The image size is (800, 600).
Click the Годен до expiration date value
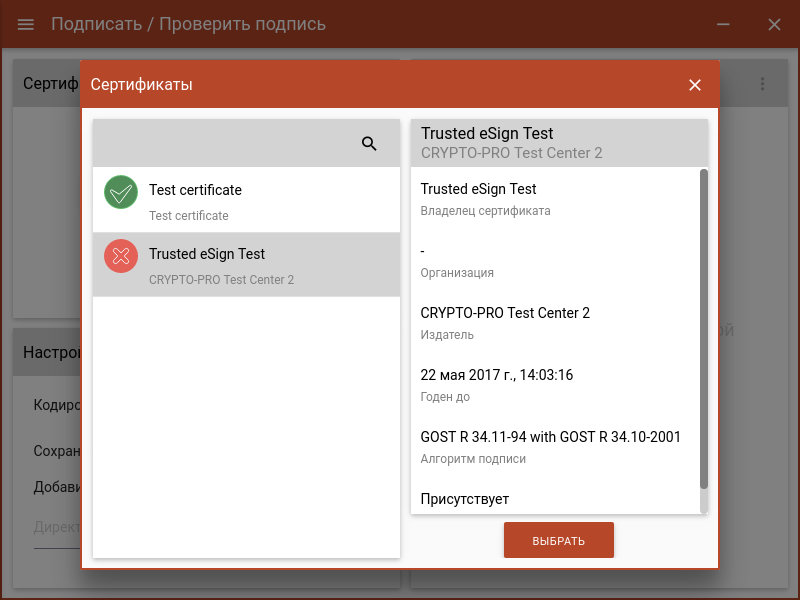(x=493, y=375)
